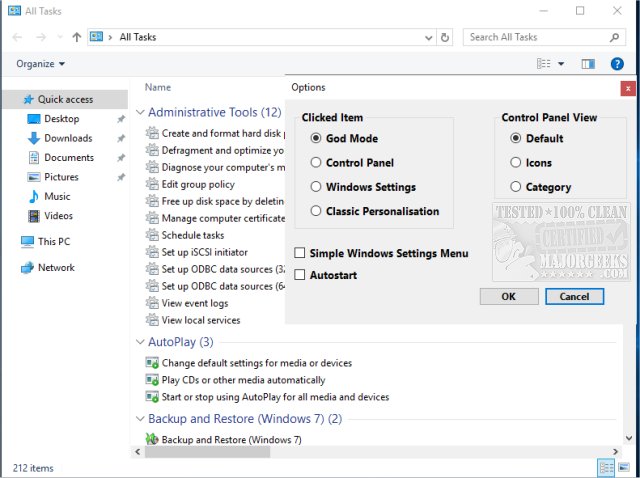Viewport: 640px width, 478px height.
Task: Select the Music folder in sidebar
Action: point(57,196)
